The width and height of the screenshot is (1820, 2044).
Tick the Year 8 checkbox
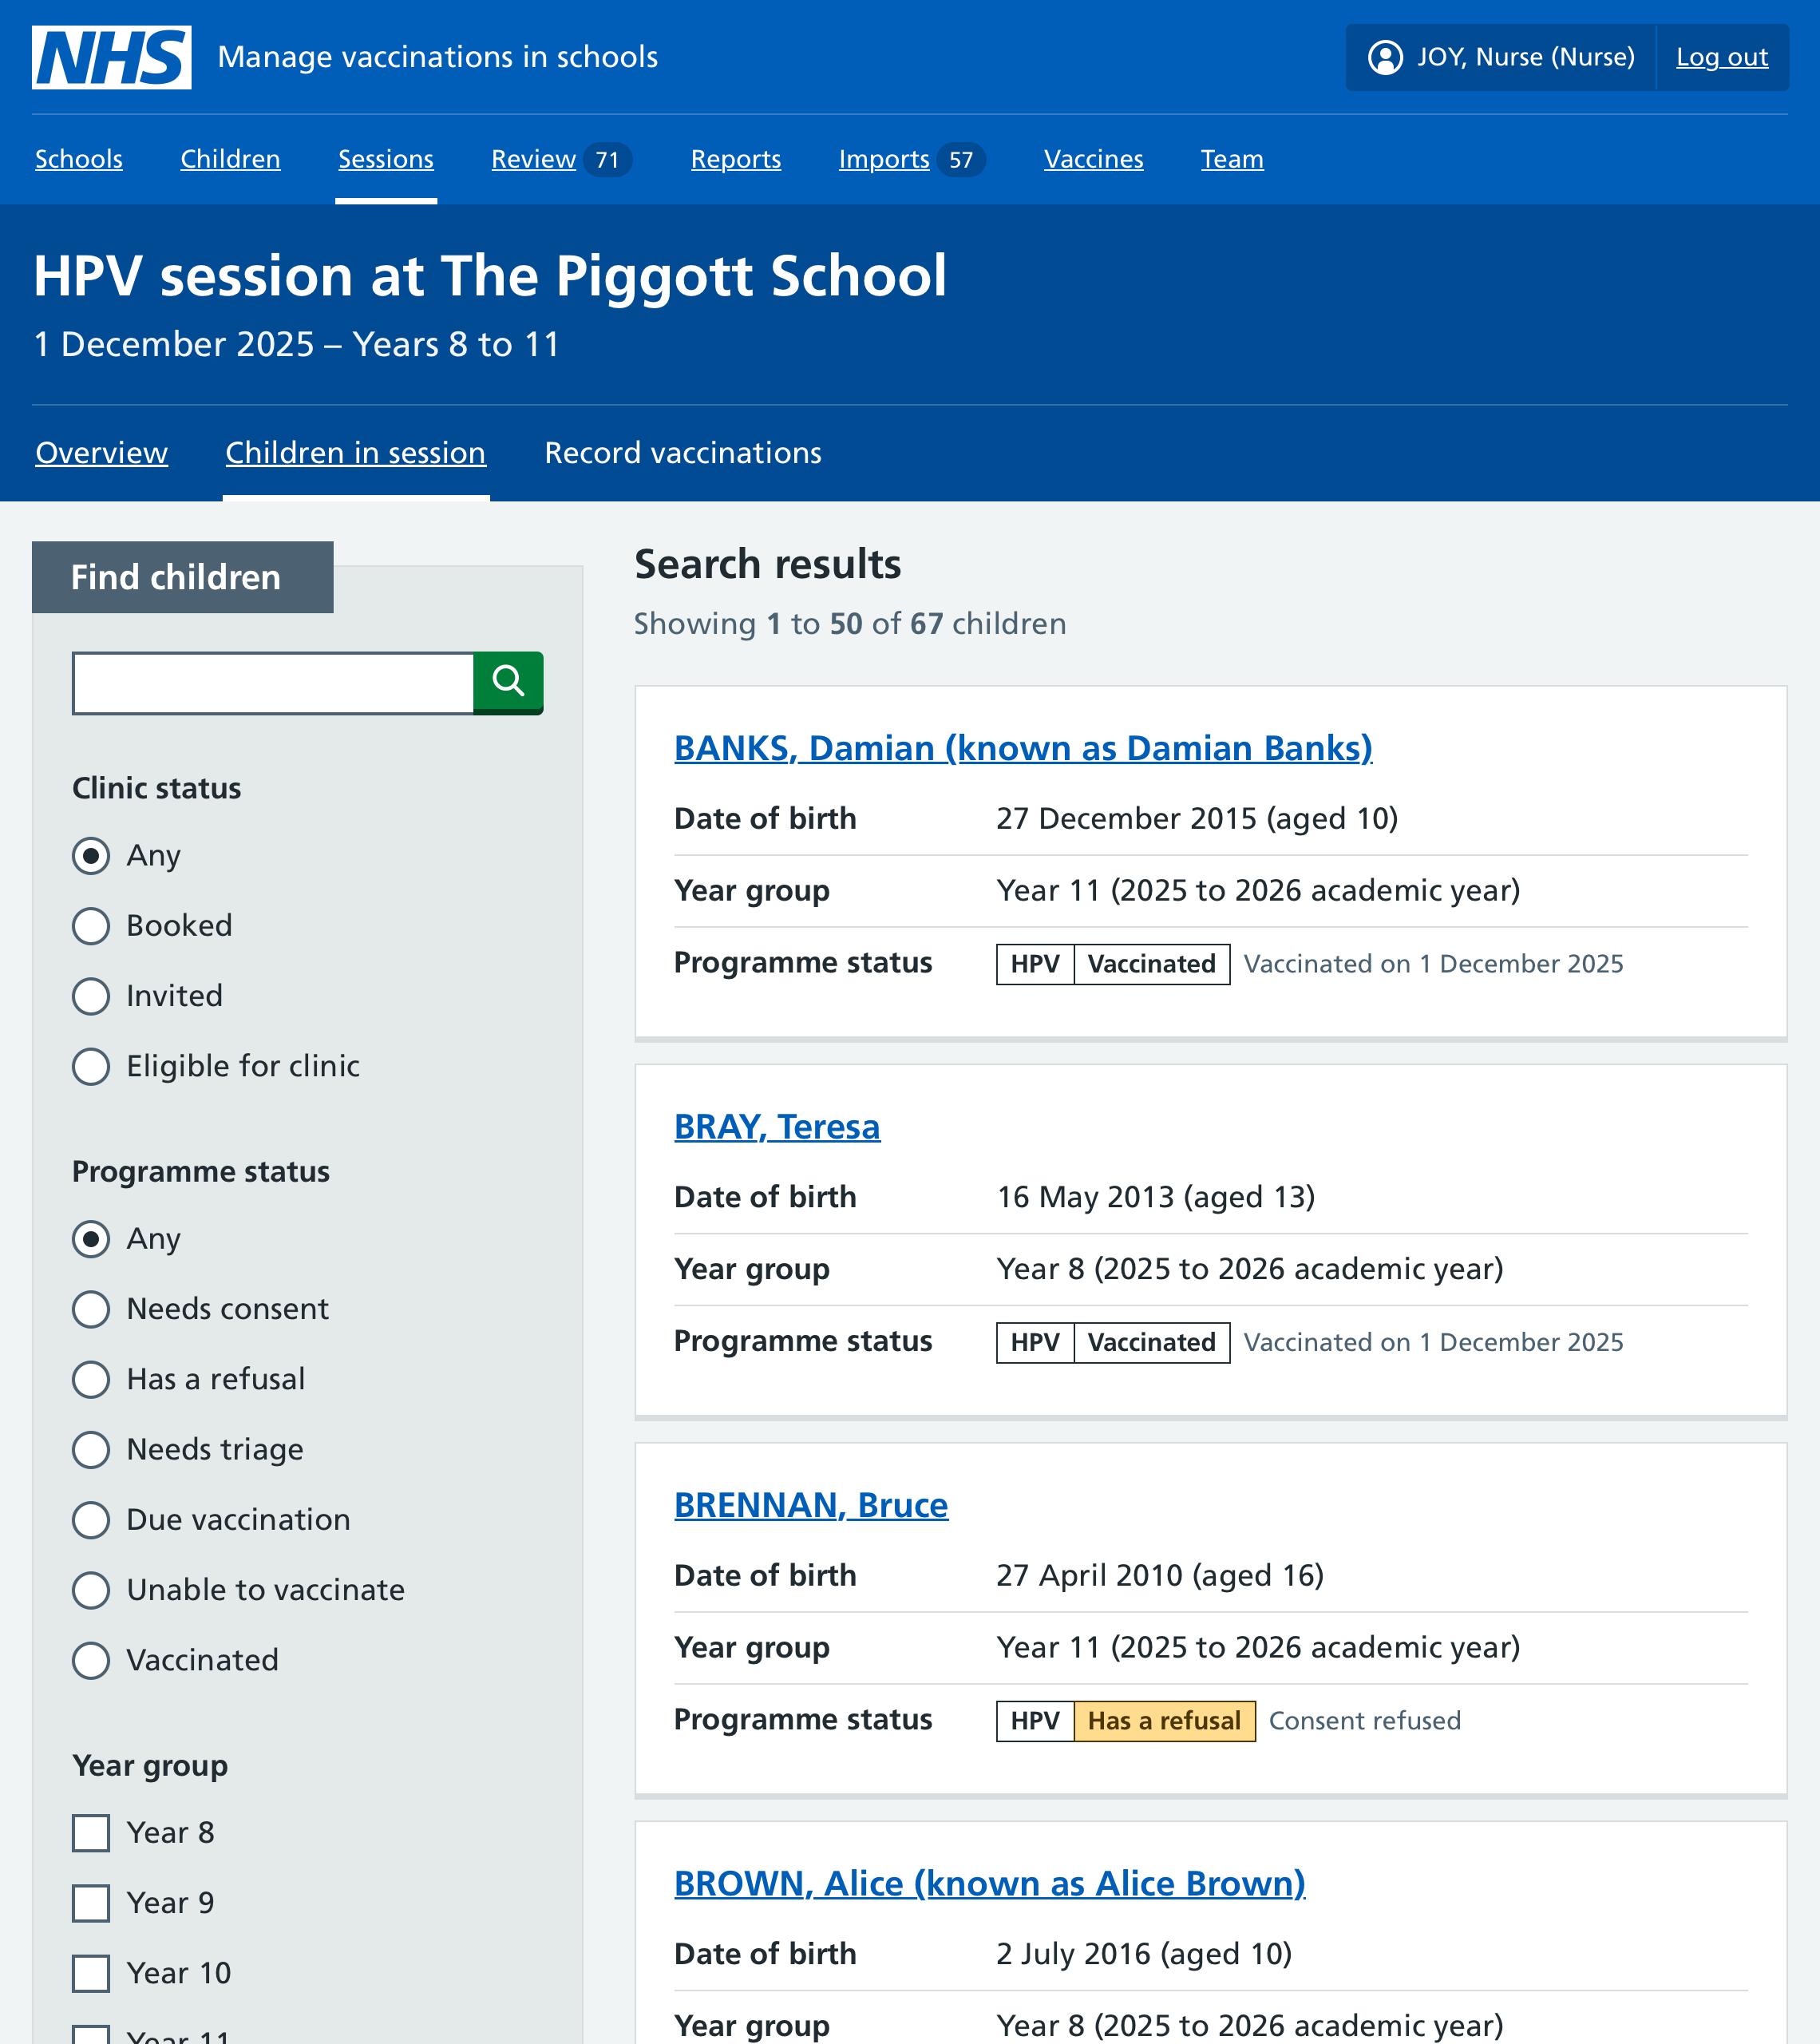[x=91, y=1832]
